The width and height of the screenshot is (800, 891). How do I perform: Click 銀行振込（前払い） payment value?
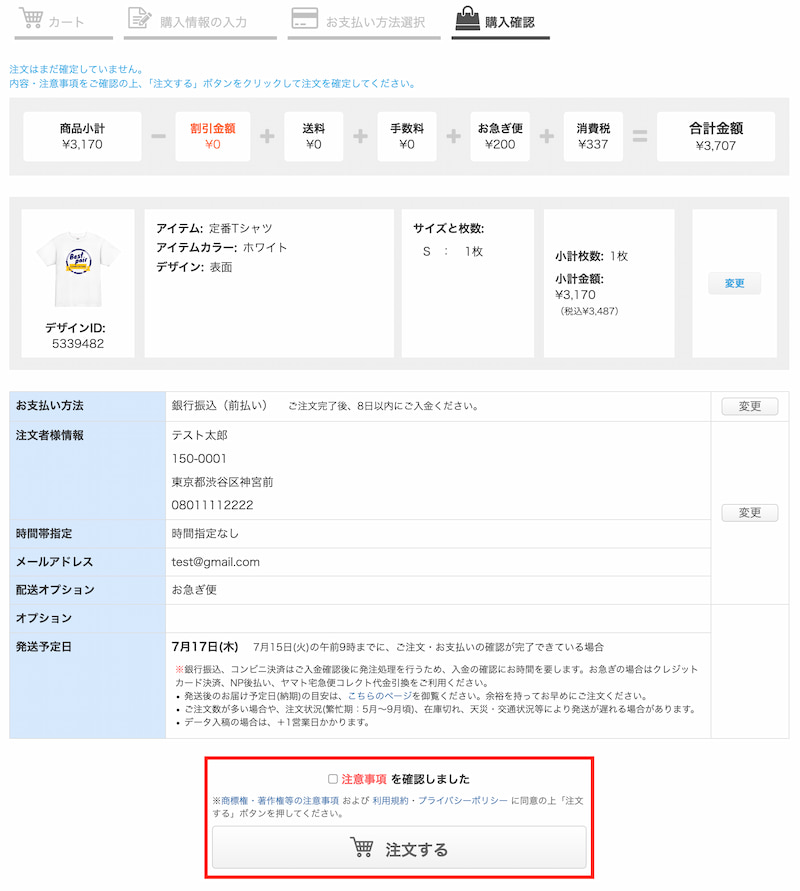tap(219, 406)
